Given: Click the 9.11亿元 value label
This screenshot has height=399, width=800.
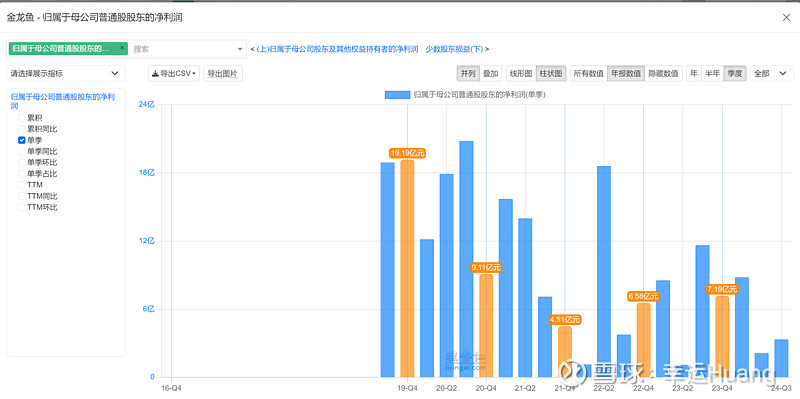Looking at the screenshot, I should [486, 267].
